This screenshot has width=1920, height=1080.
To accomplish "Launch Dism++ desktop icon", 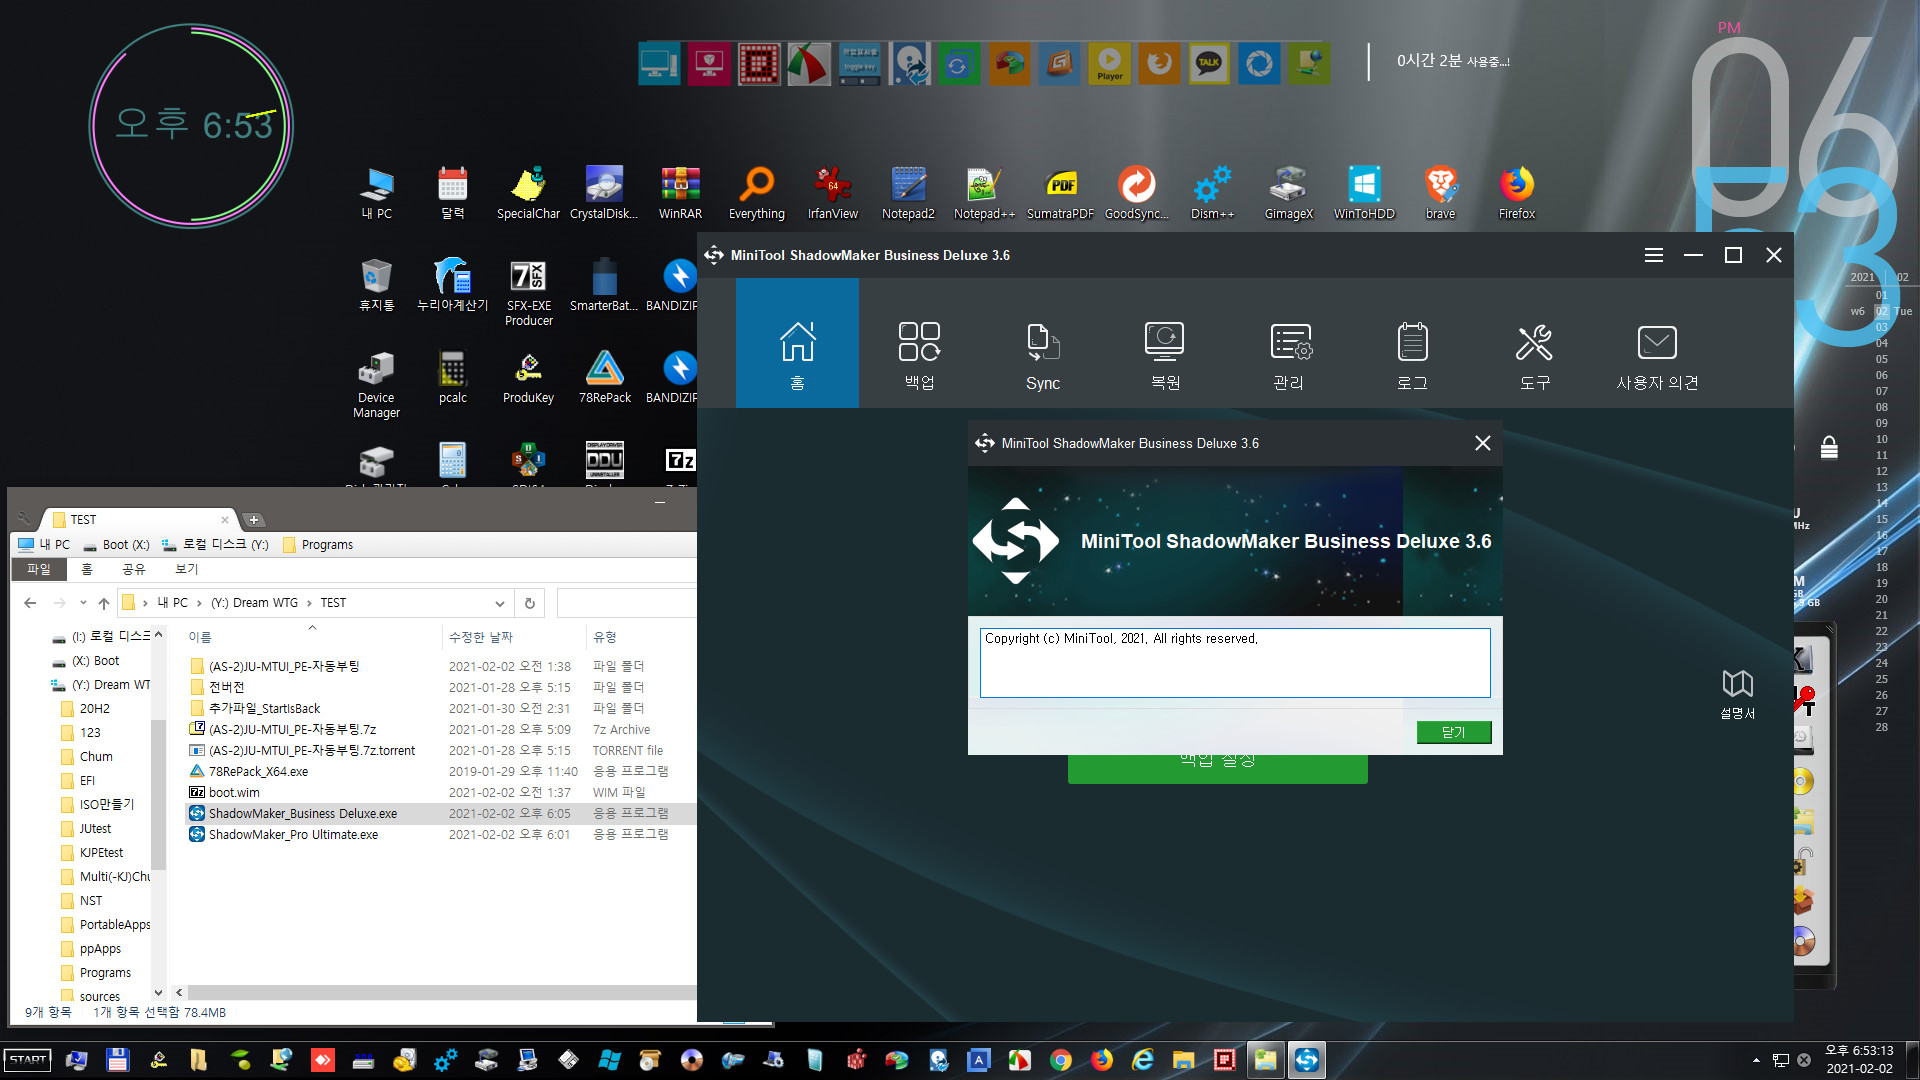I will (x=1213, y=193).
